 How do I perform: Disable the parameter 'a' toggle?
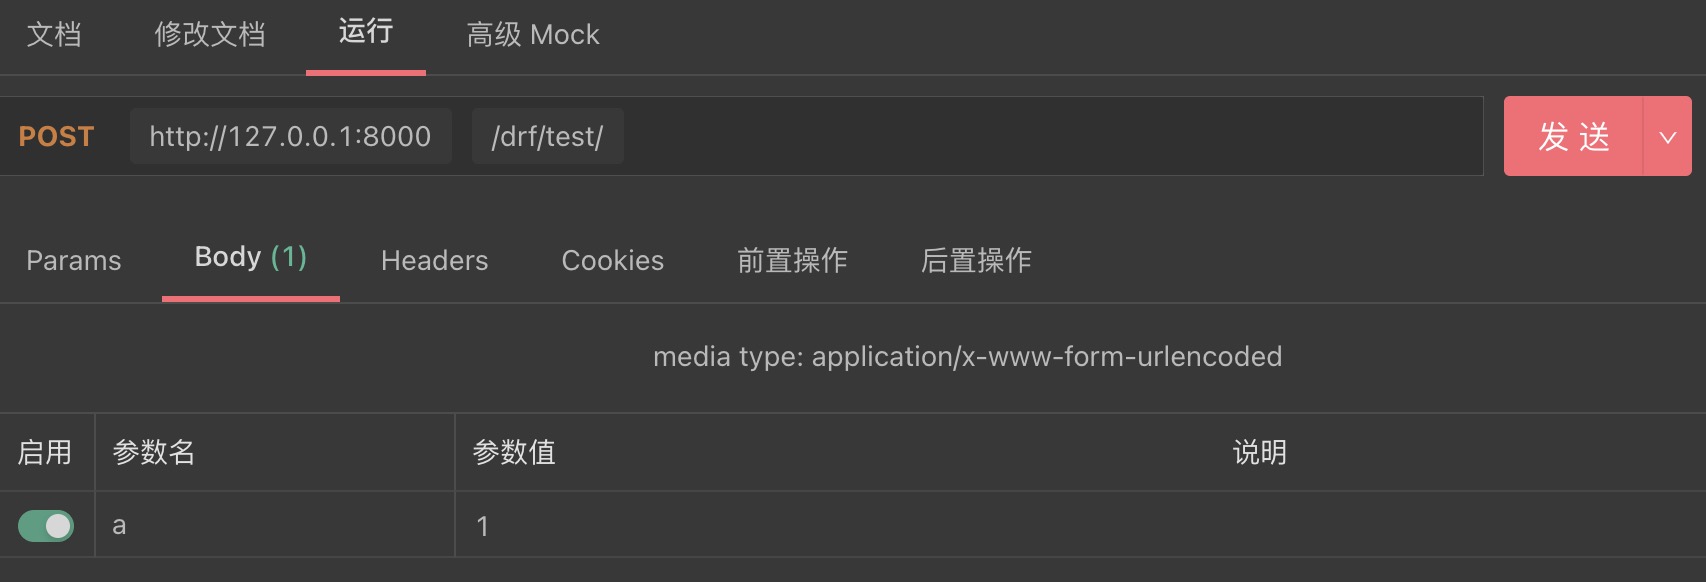coord(47,524)
